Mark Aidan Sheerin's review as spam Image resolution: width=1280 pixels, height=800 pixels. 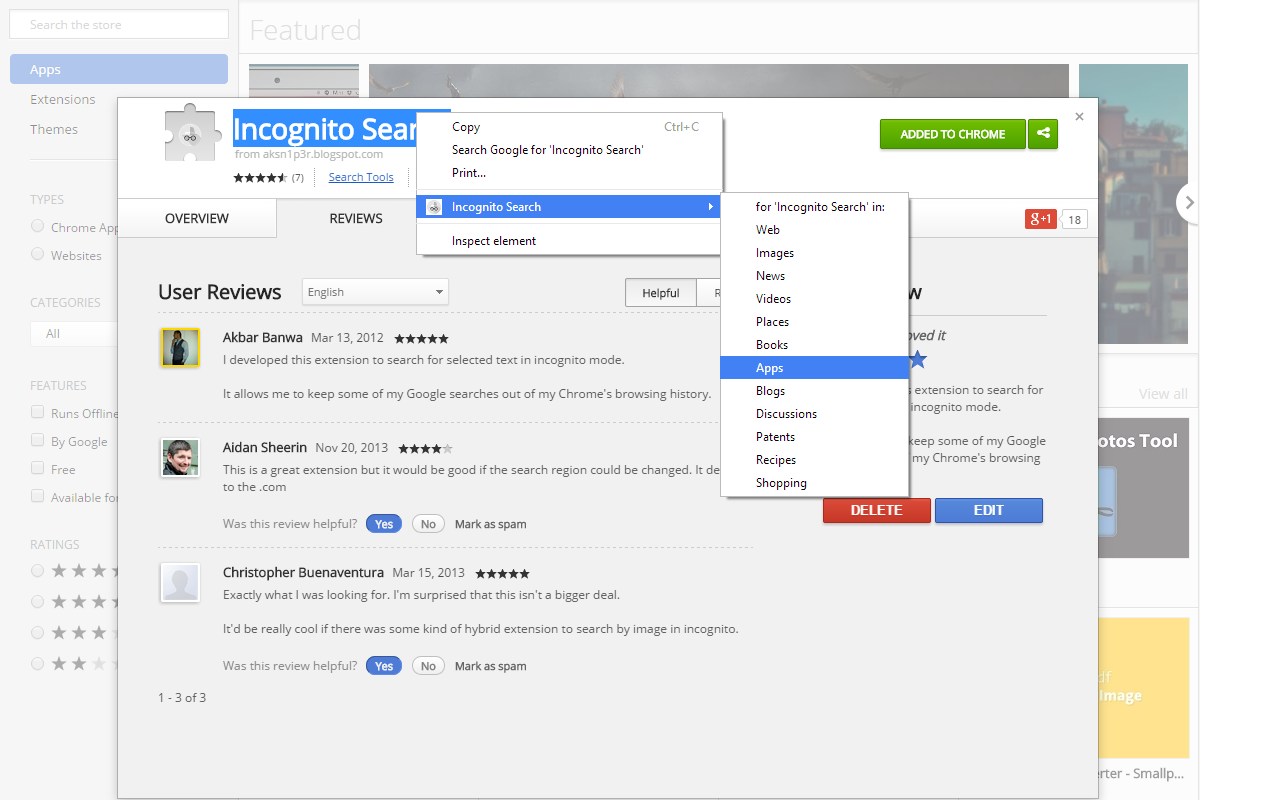490,524
